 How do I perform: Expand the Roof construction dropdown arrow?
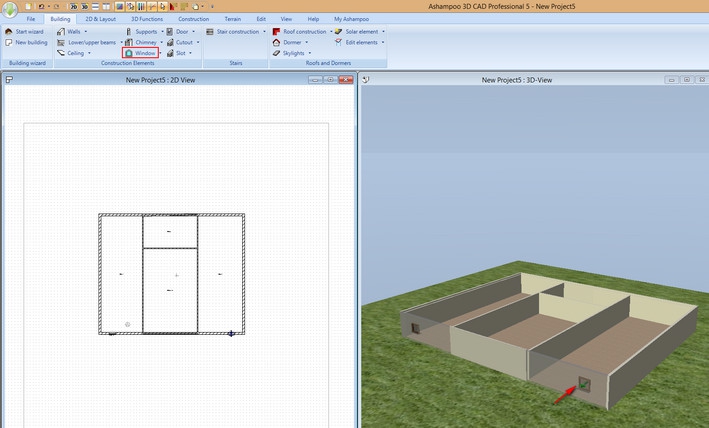[x=330, y=32]
